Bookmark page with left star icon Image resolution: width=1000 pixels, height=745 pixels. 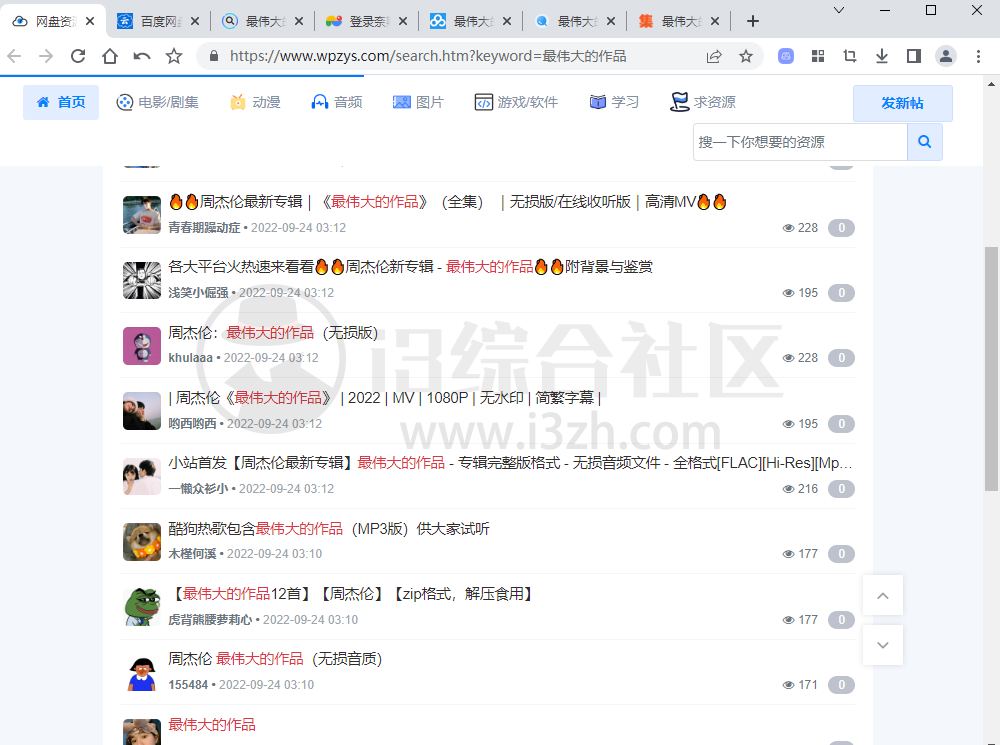[x=173, y=56]
